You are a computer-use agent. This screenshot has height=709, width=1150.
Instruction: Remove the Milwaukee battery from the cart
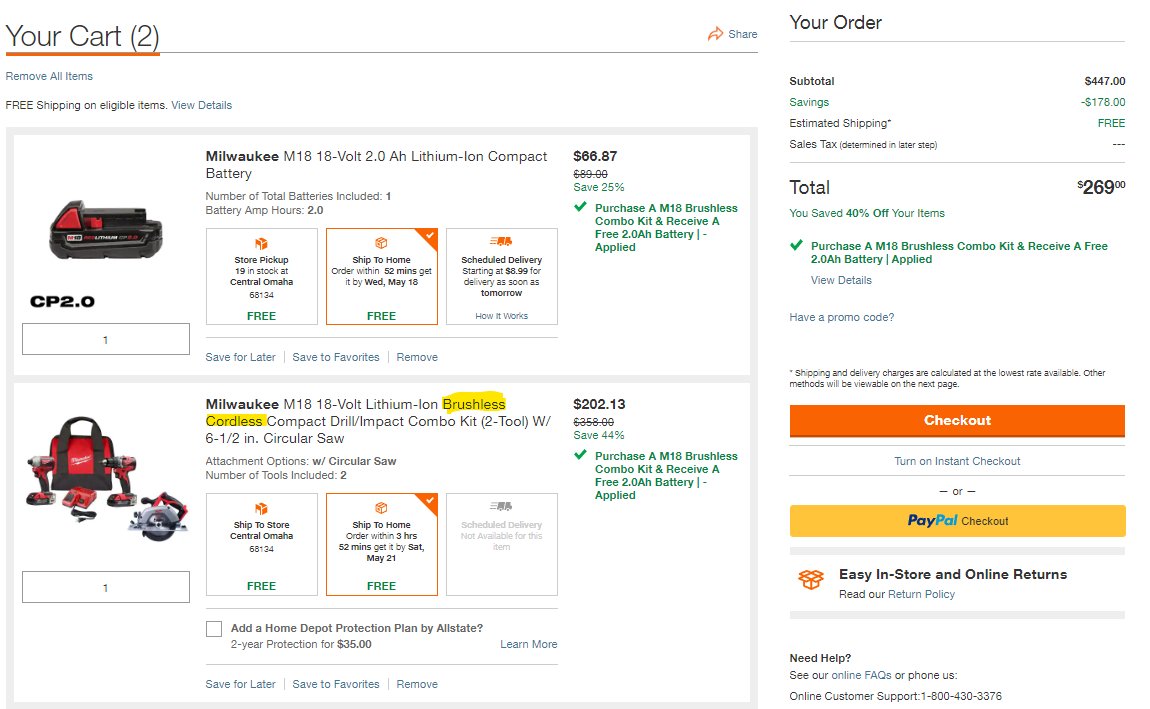pos(417,357)
